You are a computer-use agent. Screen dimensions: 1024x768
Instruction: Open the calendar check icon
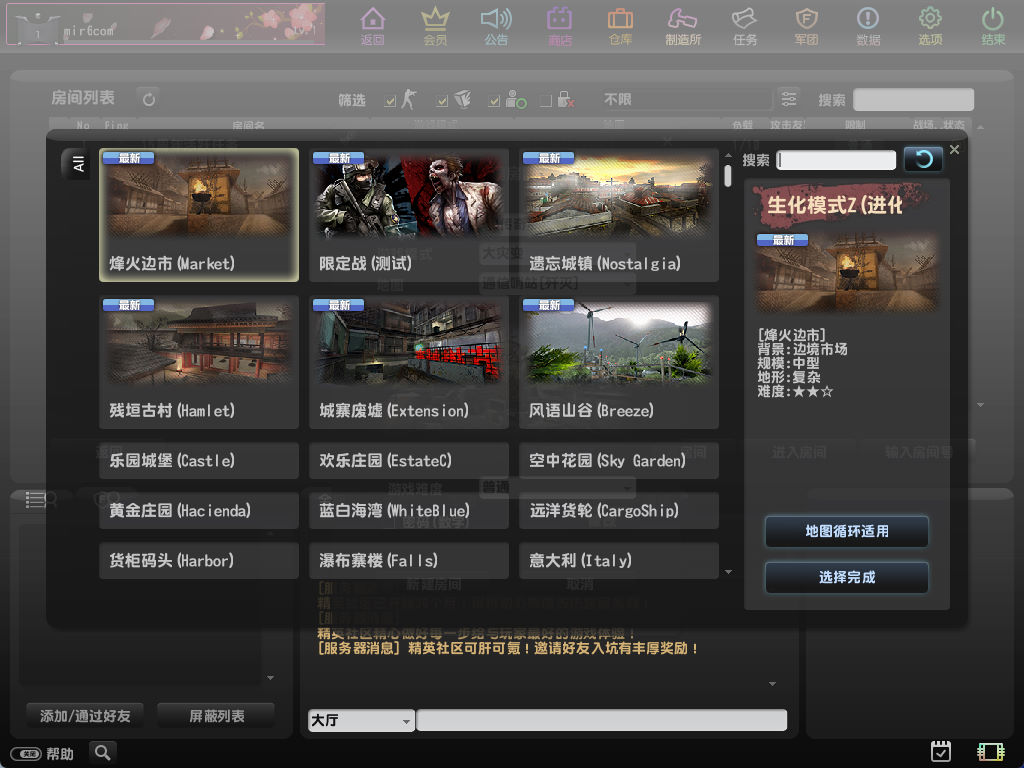point(940,751)
